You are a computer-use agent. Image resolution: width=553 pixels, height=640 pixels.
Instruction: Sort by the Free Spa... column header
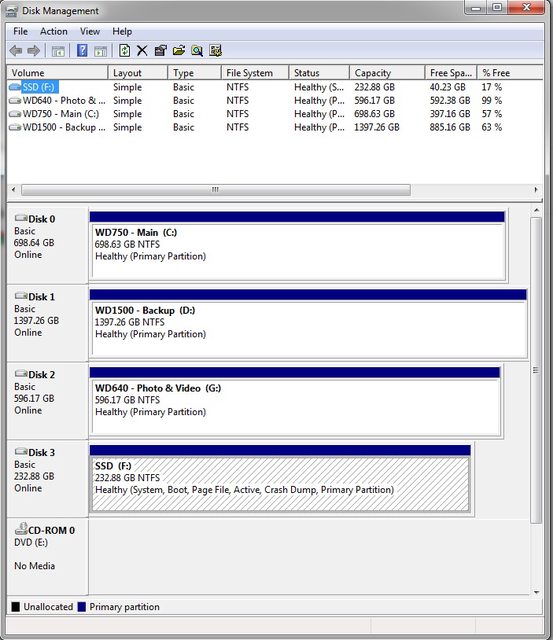[451, 73]
